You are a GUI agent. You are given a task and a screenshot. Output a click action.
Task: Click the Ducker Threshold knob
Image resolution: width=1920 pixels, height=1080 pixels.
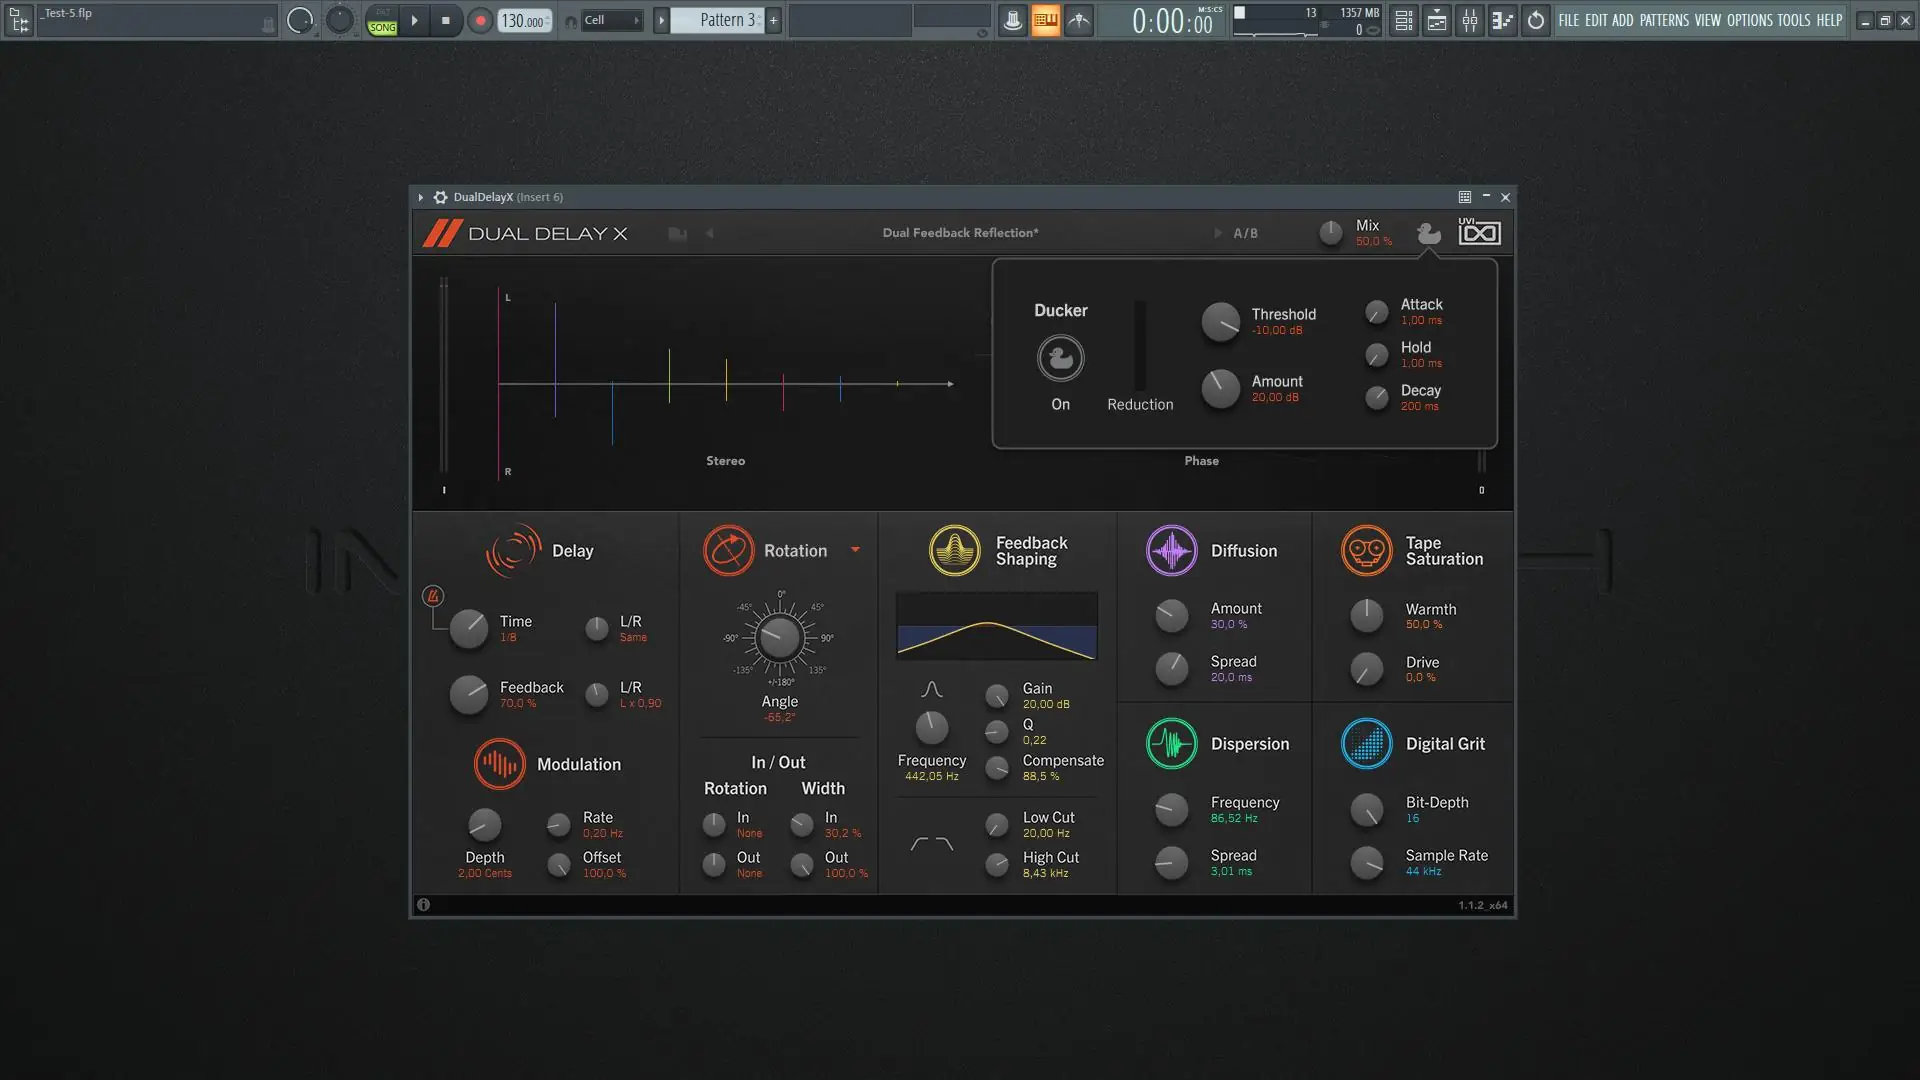click(x=1220, y=322)
